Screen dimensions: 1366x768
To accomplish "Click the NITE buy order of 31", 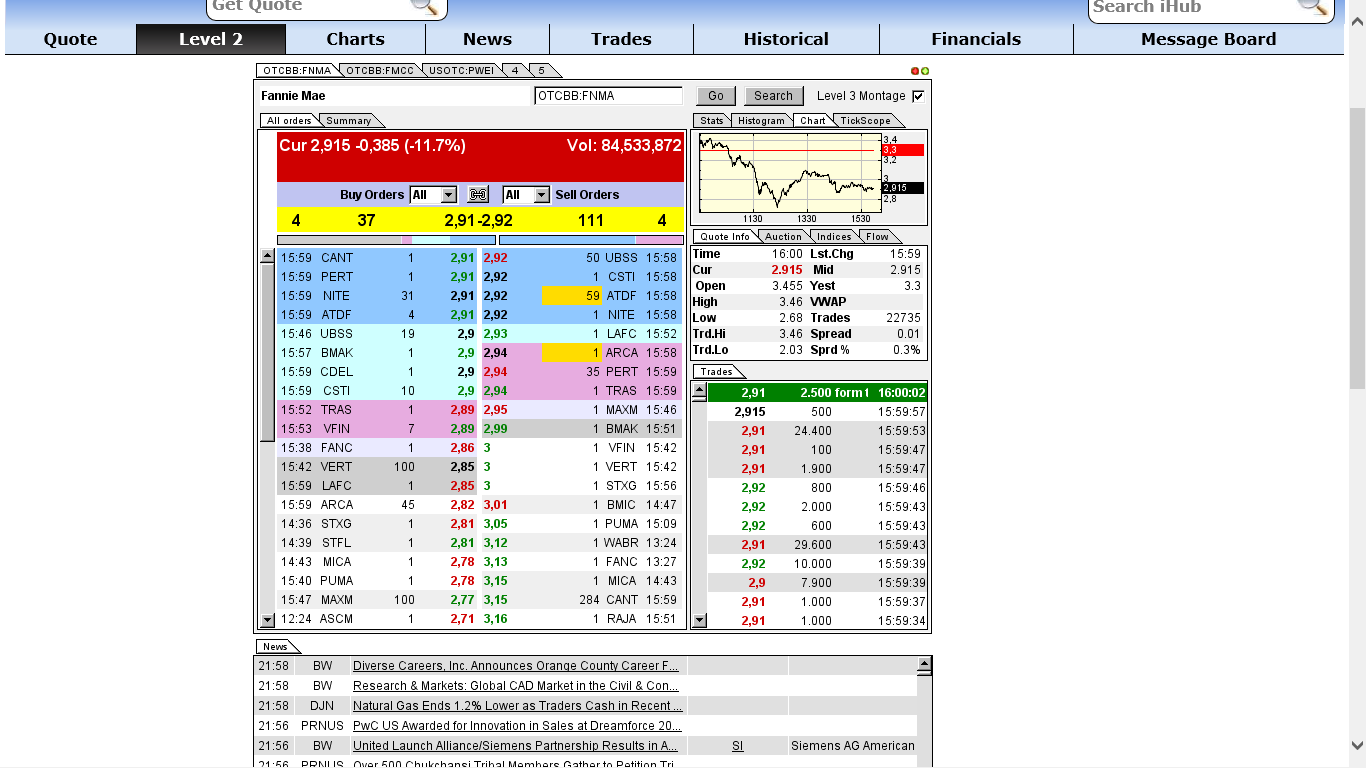I will (378, 296).
